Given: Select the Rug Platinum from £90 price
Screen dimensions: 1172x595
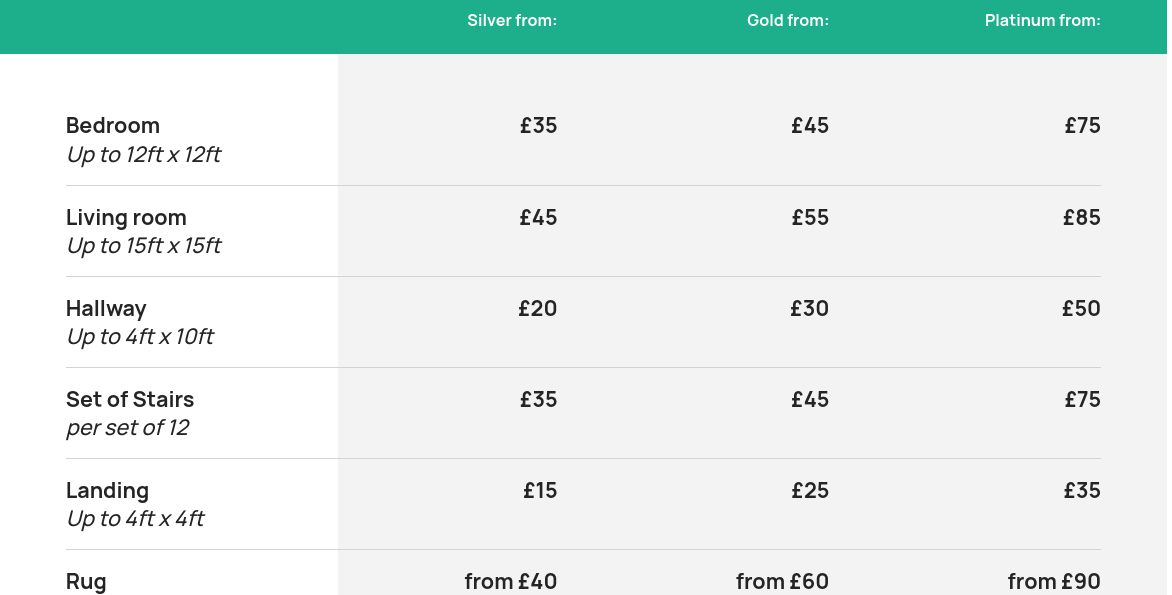Looking at the screenshot, I should click(x=1054, y=582).
